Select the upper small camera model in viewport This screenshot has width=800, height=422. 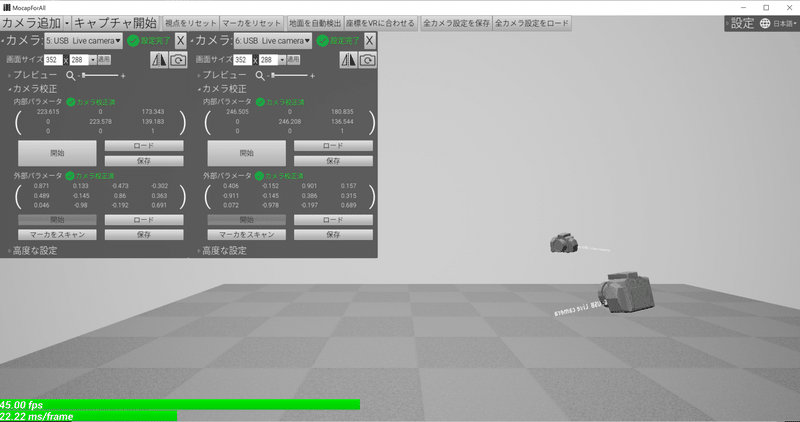point(563,242)
